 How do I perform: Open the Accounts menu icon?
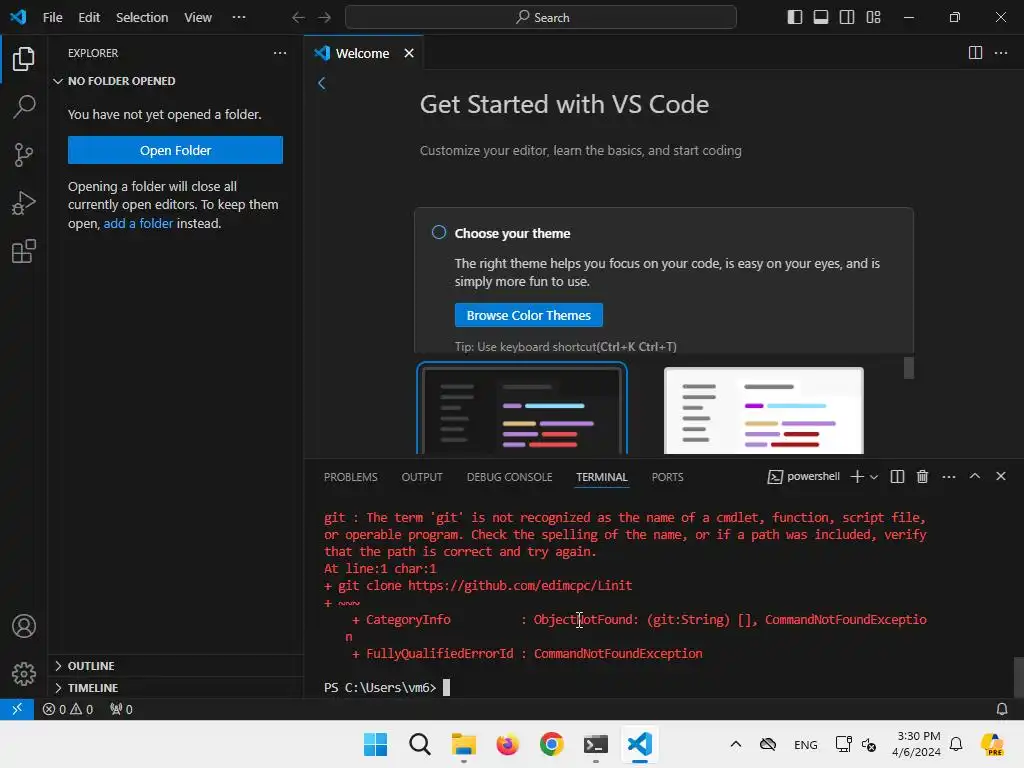point(24,626)
